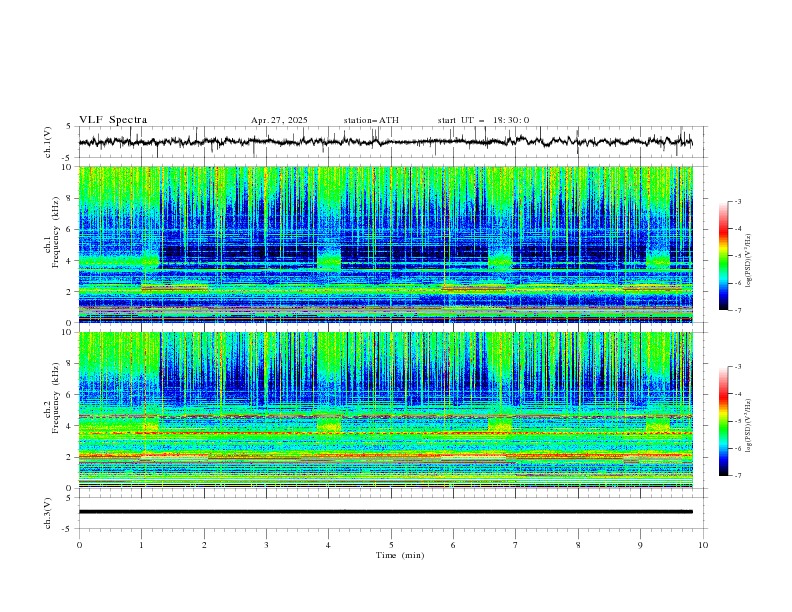The width and height of the screenshot is (792, 612).
Task: Click the 'station=ATH' label
Action: click(371, 120)
